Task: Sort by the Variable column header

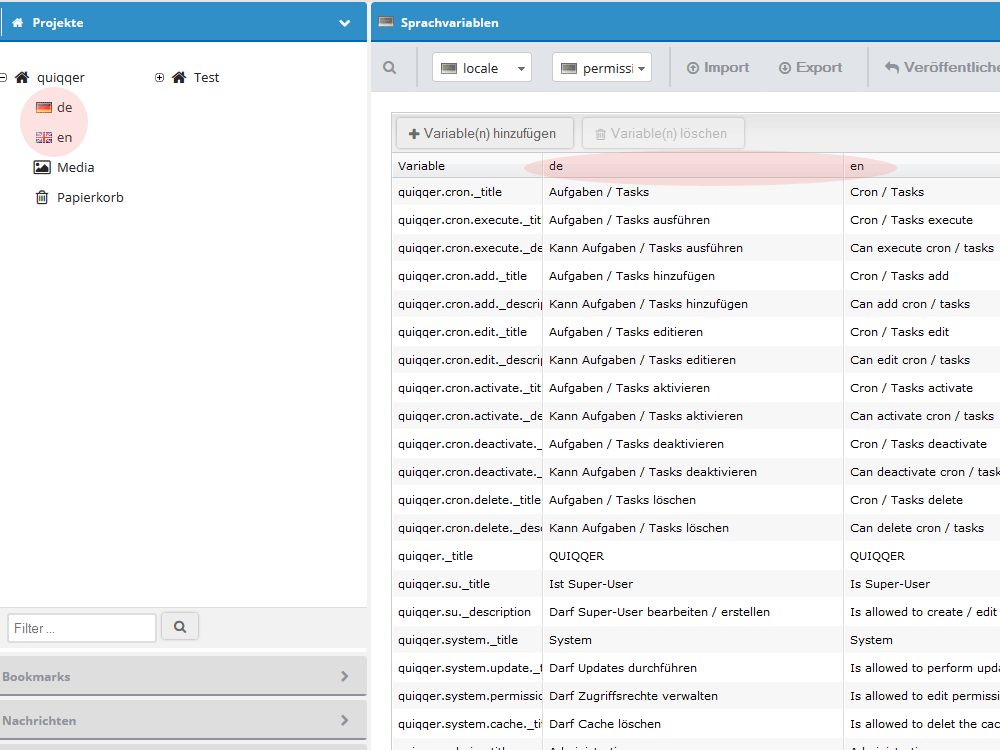Action: click(x=467, y=166)
